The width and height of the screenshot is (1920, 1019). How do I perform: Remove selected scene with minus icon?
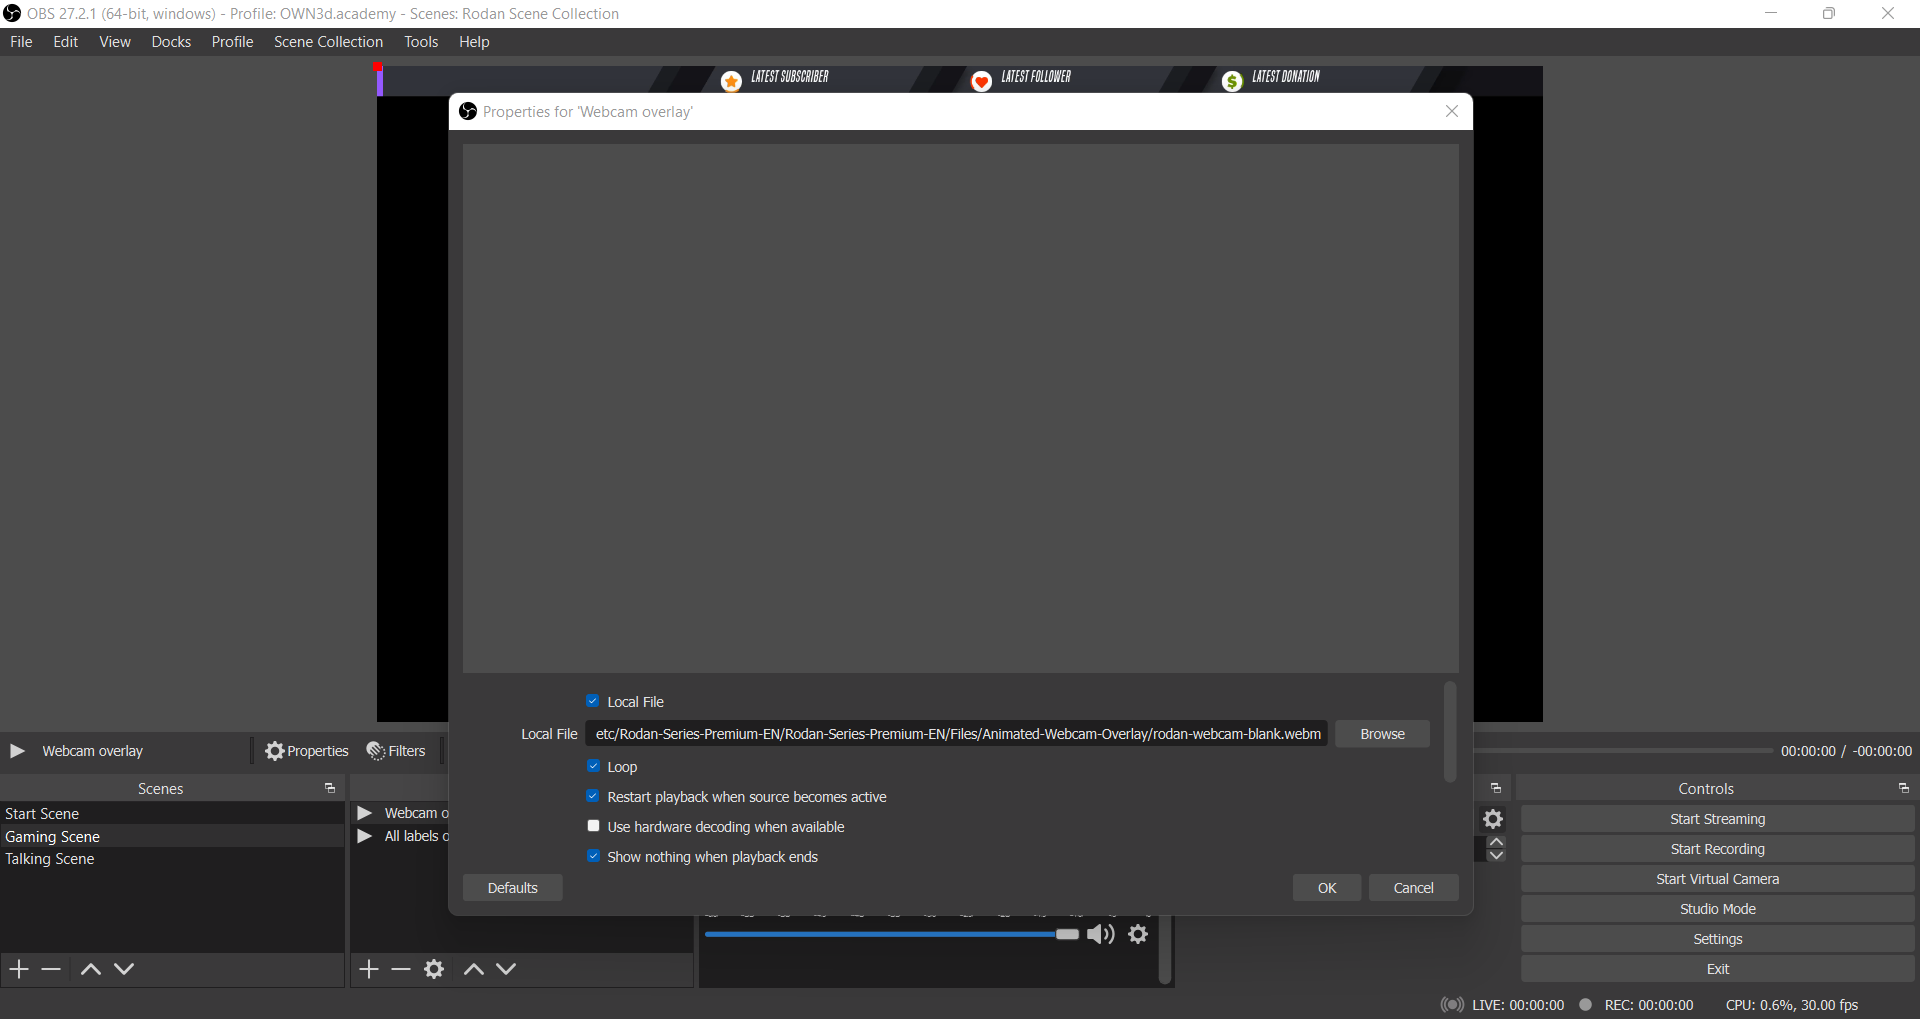tap(52, 969)
